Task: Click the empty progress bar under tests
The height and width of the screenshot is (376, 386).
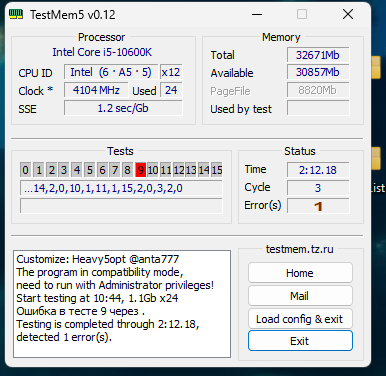Action: [x=121, y=206]
